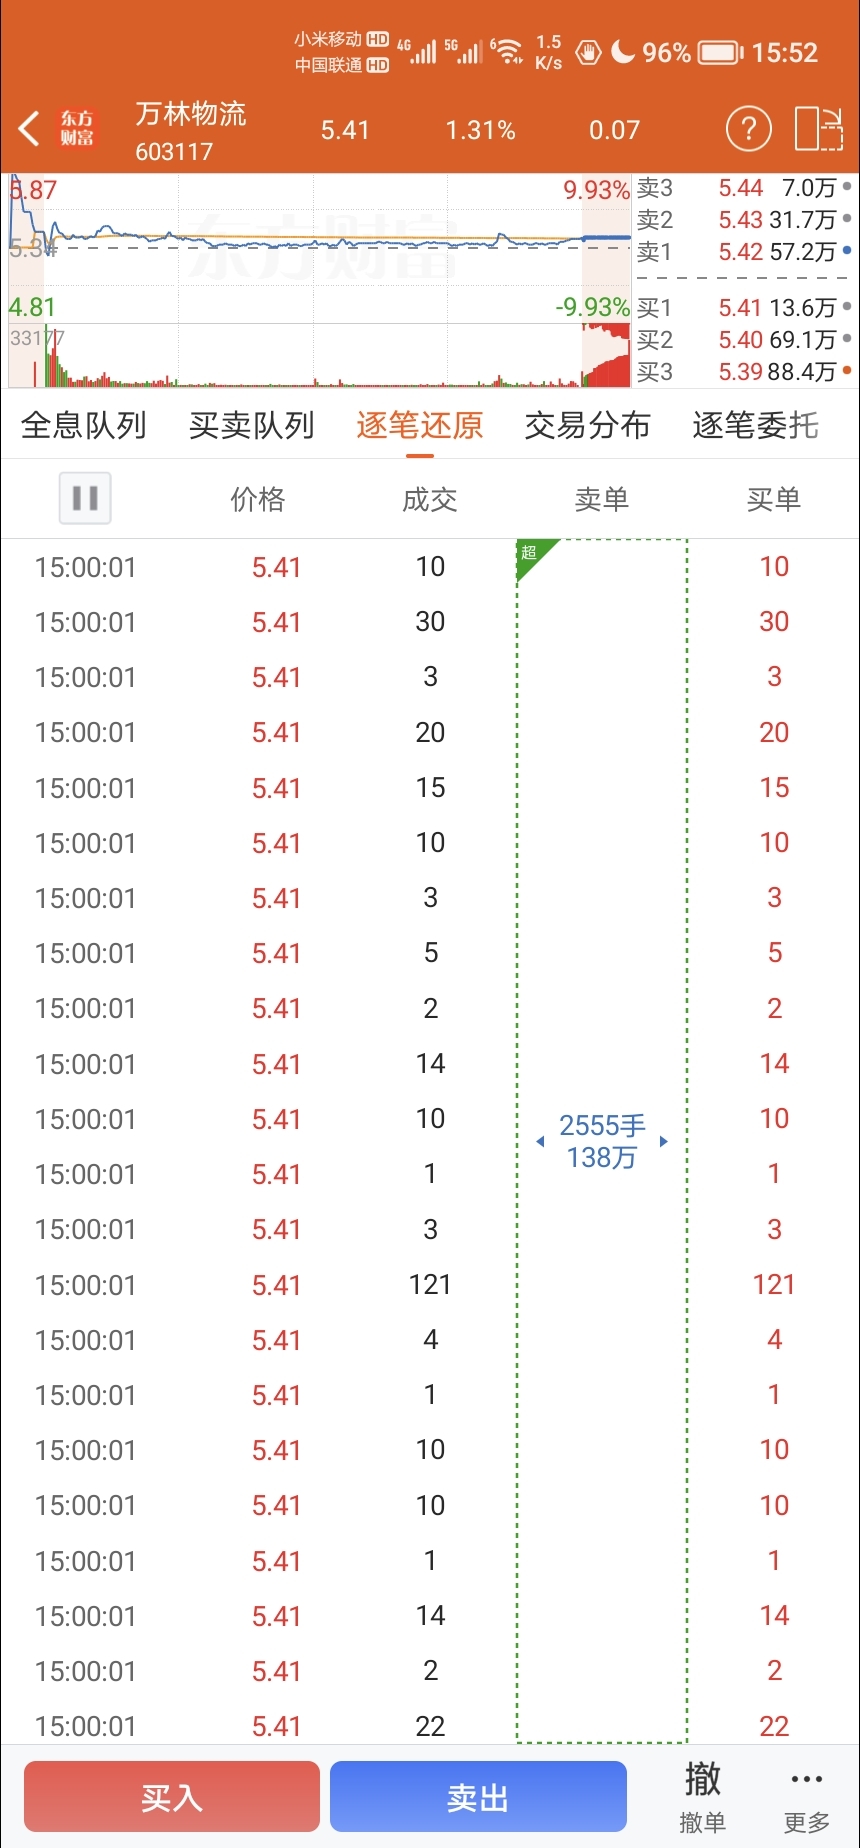Open the 更多 three-dots menu
Image resolution: width=860 pixels, height=1848 pixels.
[806, 1796]
